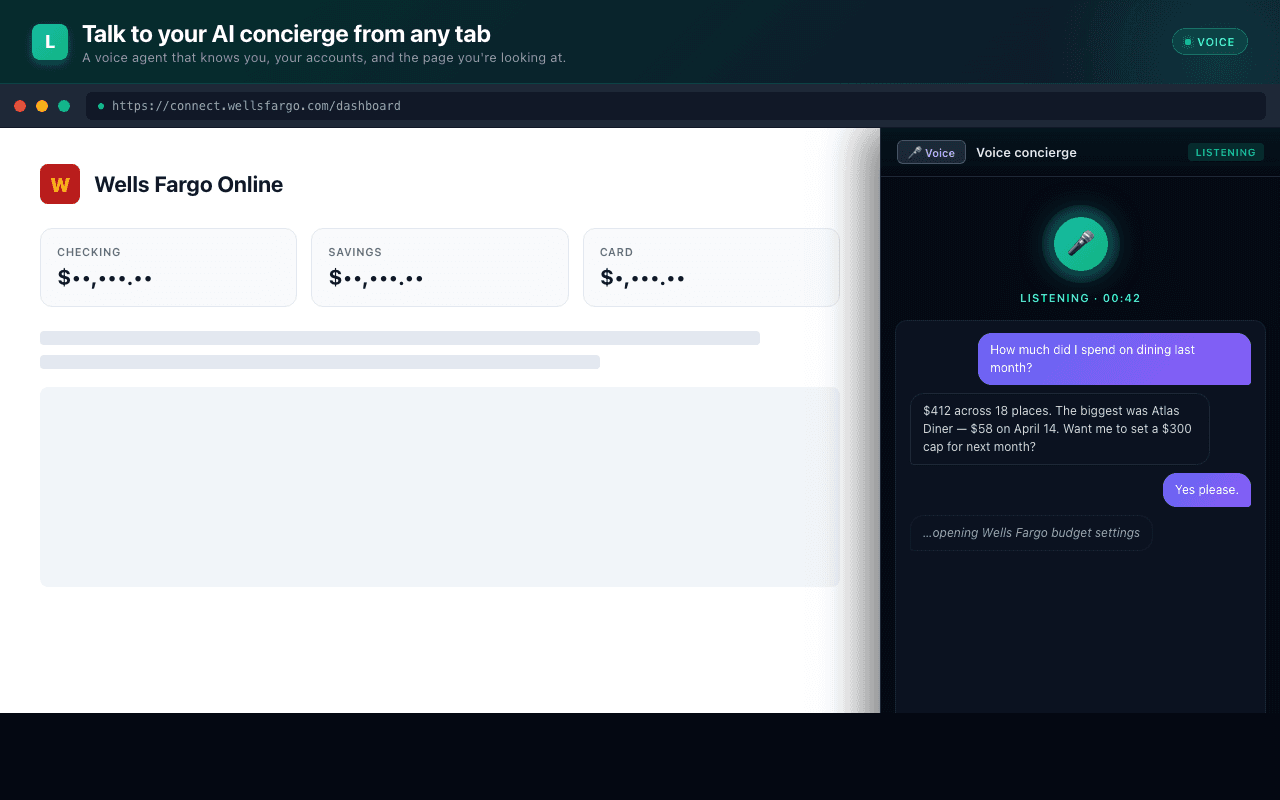Viewport: 1280px width, 800px height.
Task: Tap the large green microphone button
Action: pos(1081,243)
